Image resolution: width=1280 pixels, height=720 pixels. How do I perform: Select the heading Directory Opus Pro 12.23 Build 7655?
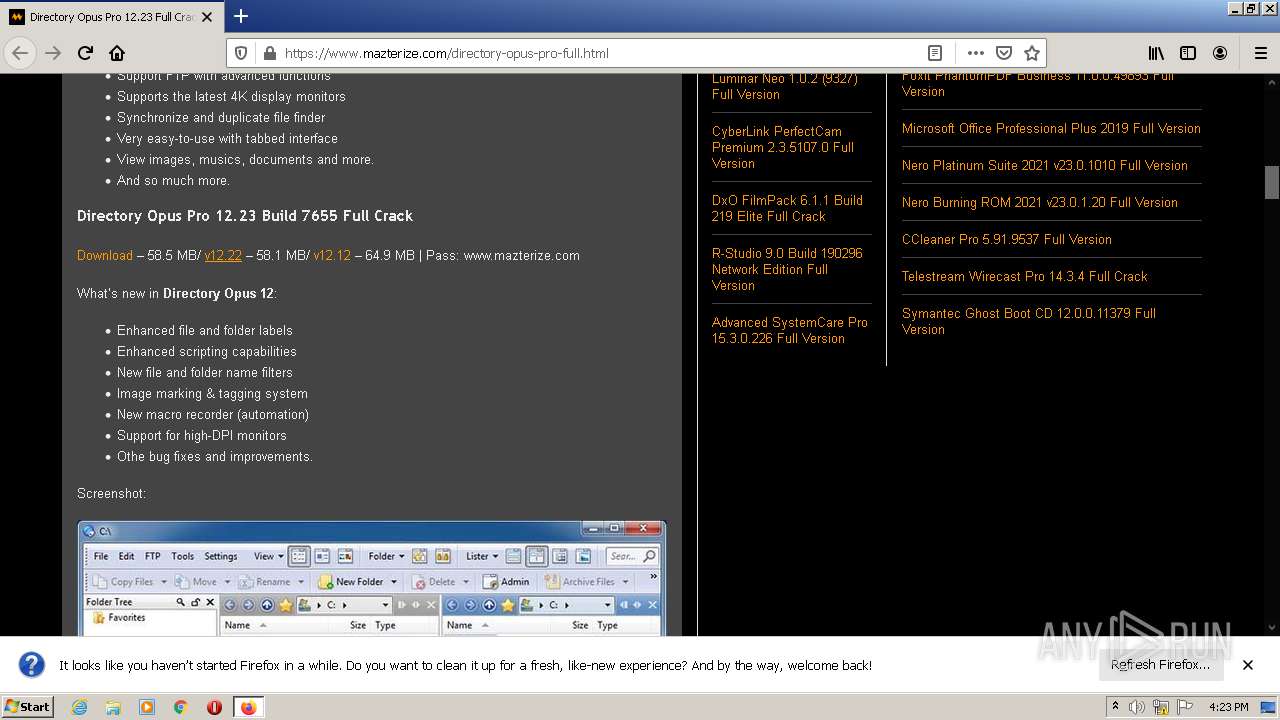(245, 215)
